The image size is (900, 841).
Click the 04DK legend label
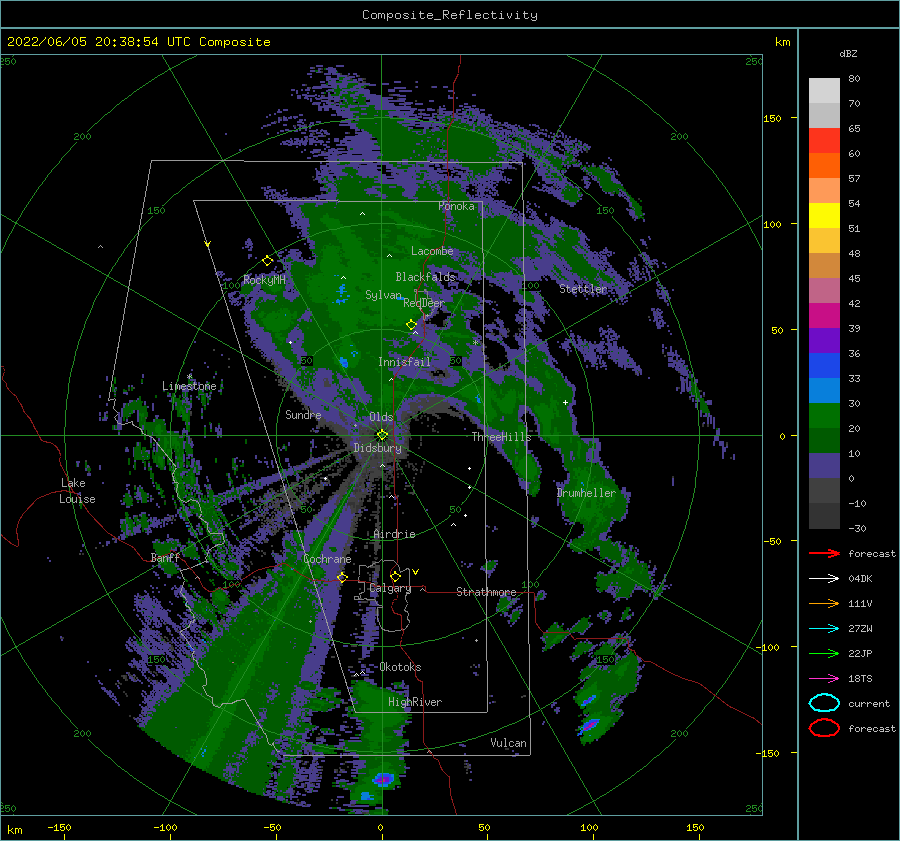[860, 578]
